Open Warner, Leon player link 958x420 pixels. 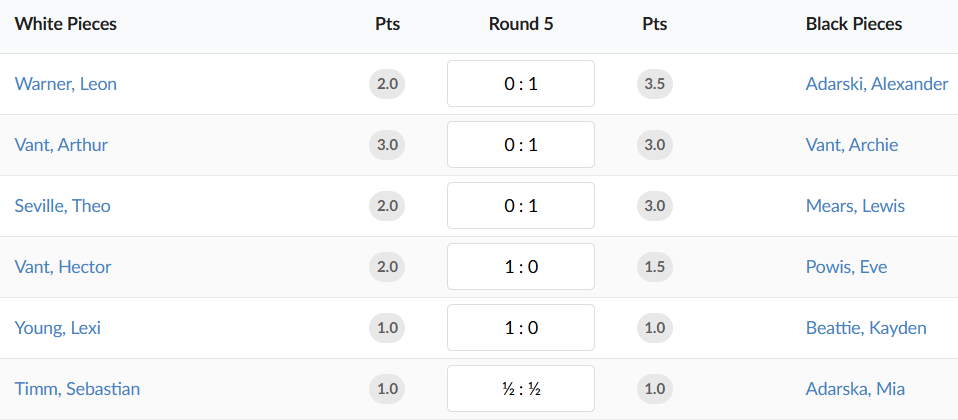[66, 84]
